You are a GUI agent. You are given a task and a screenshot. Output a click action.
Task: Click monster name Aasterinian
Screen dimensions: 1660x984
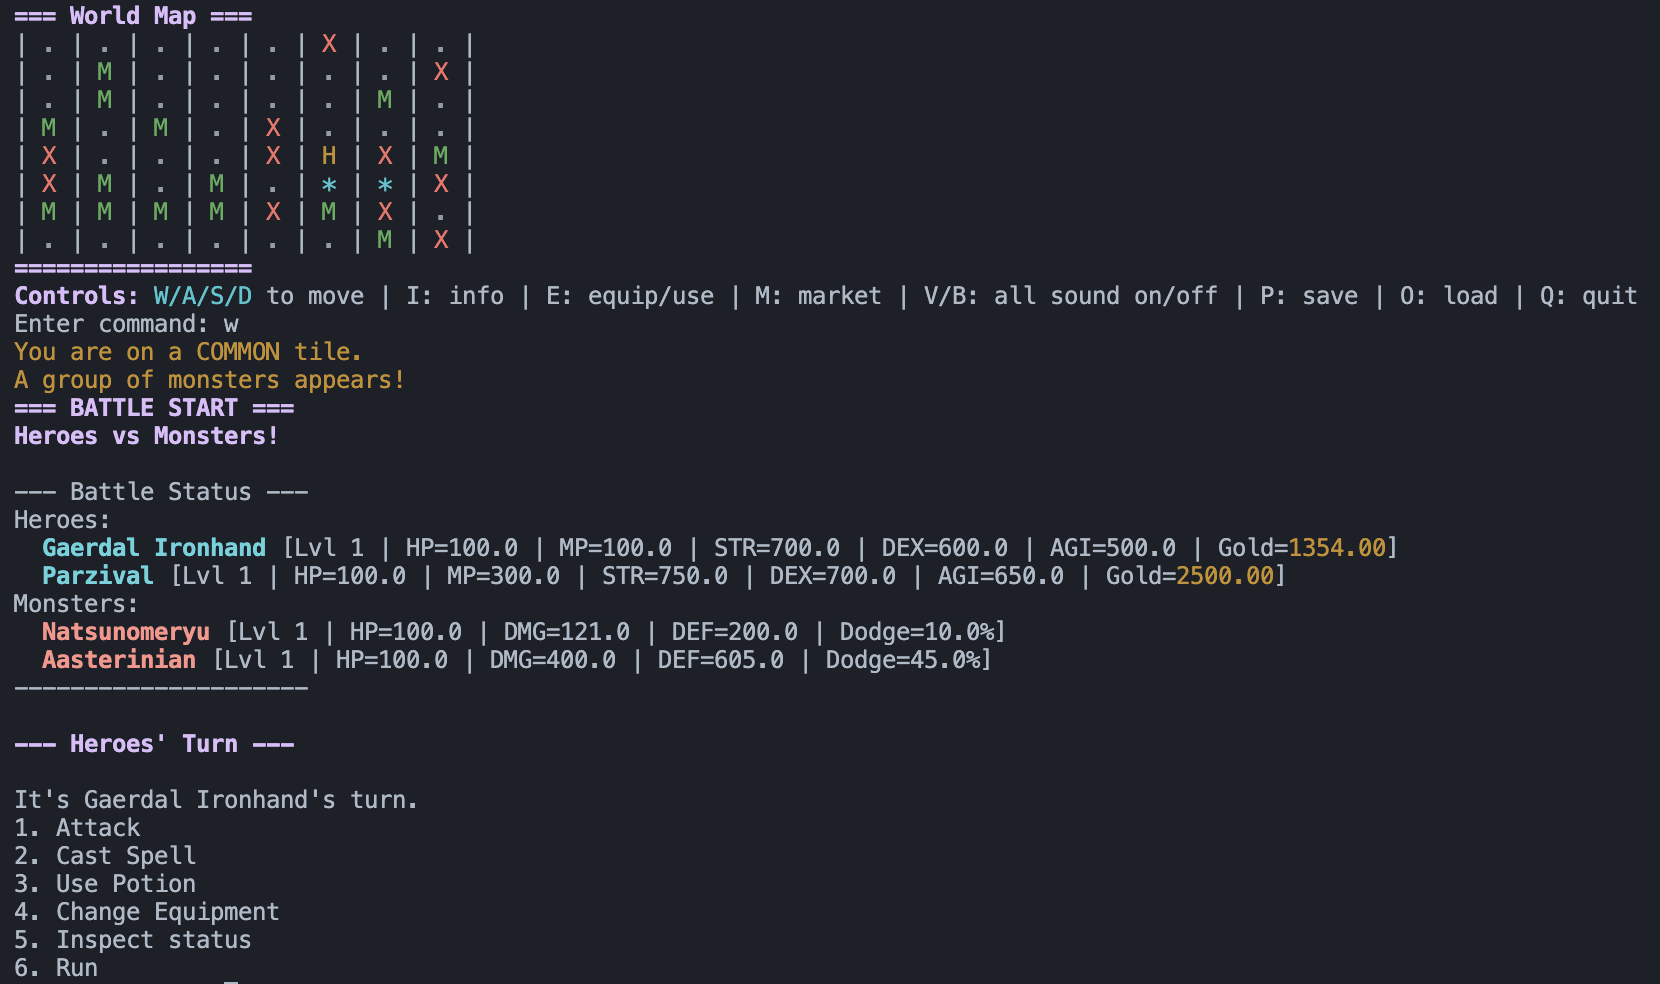pos(119,660)
